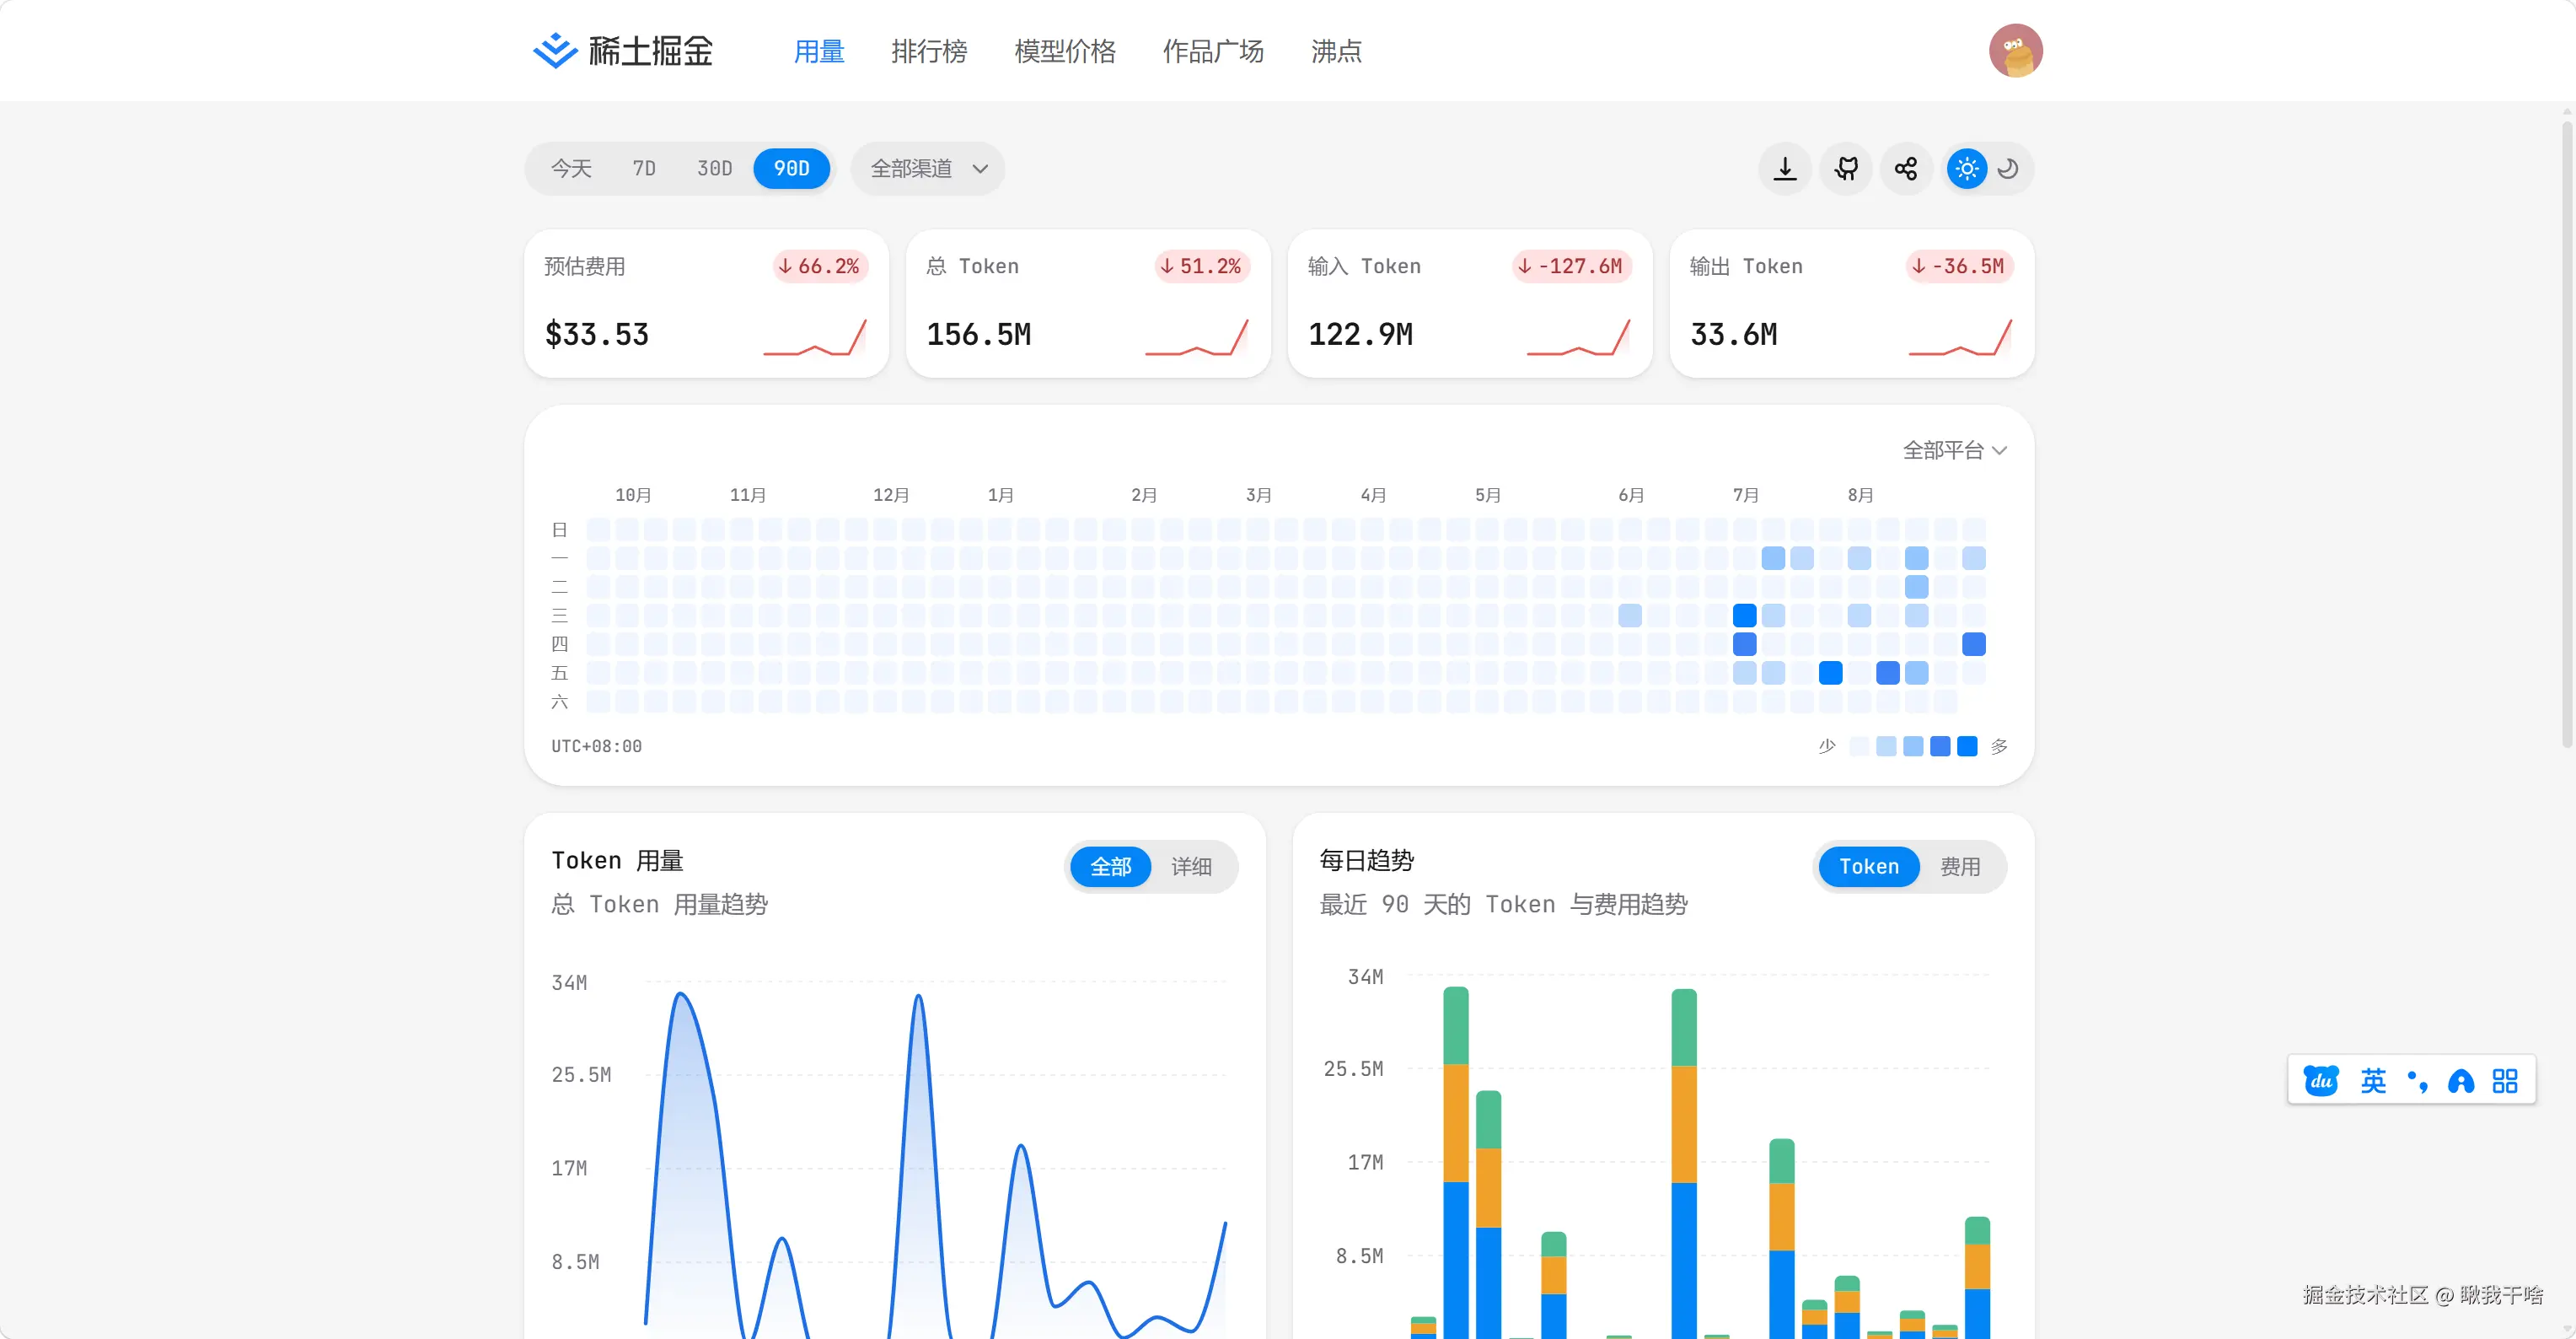Select the 今天 time range
The height and width of the screenshot is (1339, 2576).
[571, 168]
